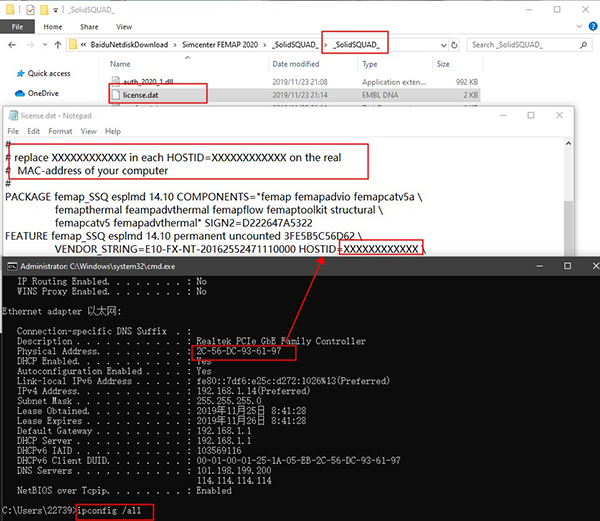
Task: Click the OneDrive cloud icon
Action: click(x=18, y=92)
